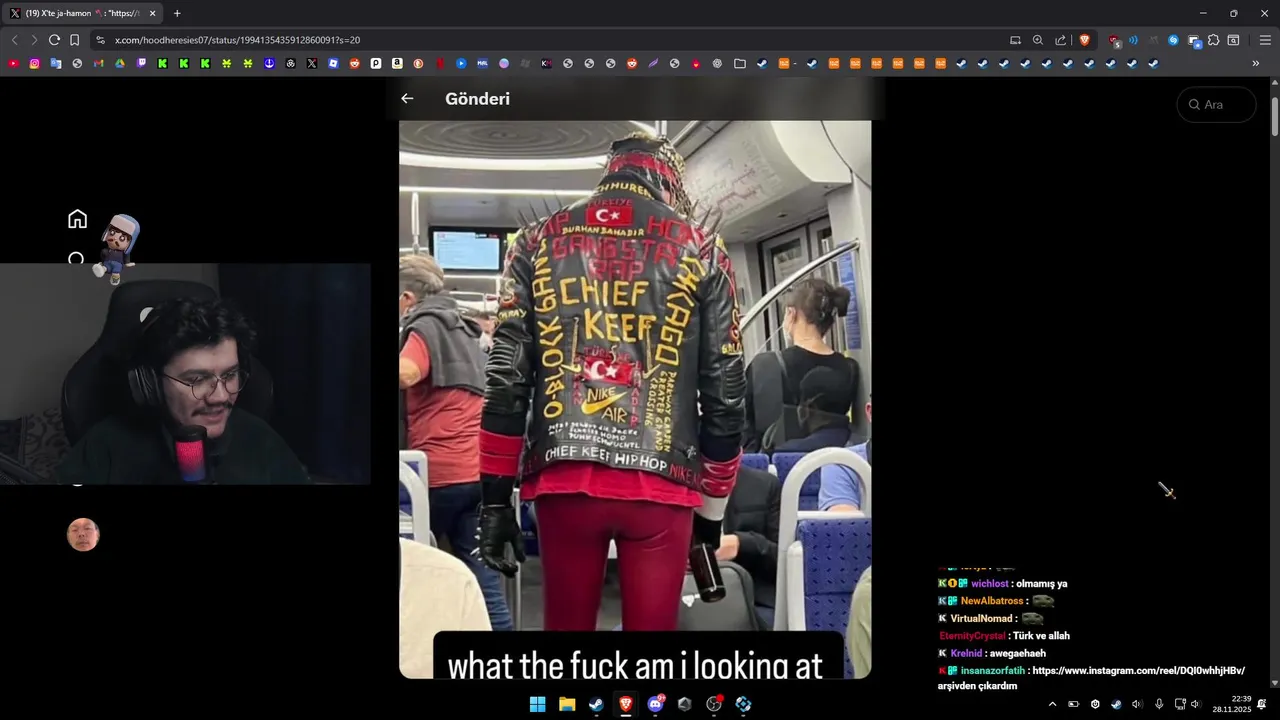The width and height of the screenshot is (1280, 720).
Task: Open the bookmarks folder icon
Action: 739,63
